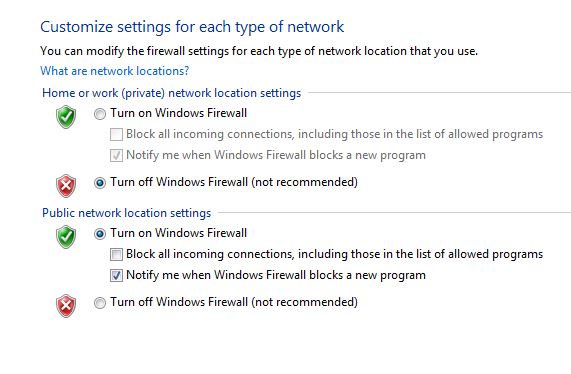This screenshot has width=571, height=374.
Task: Check Block all incoming connections box for public network
Action: [x=116, y=254]
